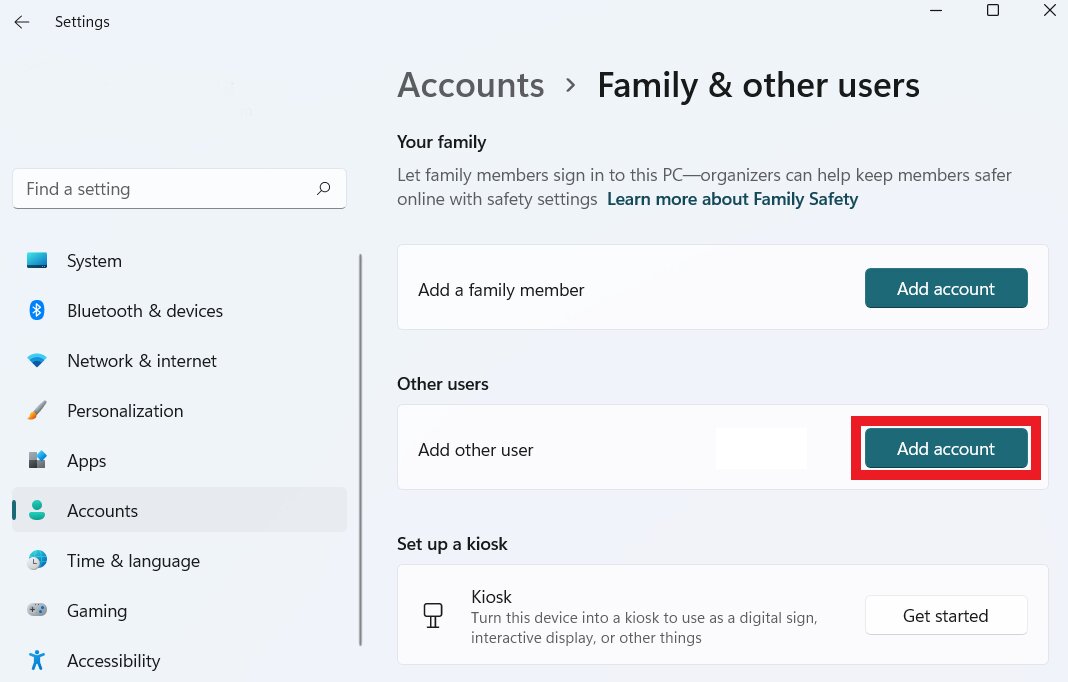The image size is (1068, 682).
Task: Click the Accessibility figure icon
Action: click(37, 661)
